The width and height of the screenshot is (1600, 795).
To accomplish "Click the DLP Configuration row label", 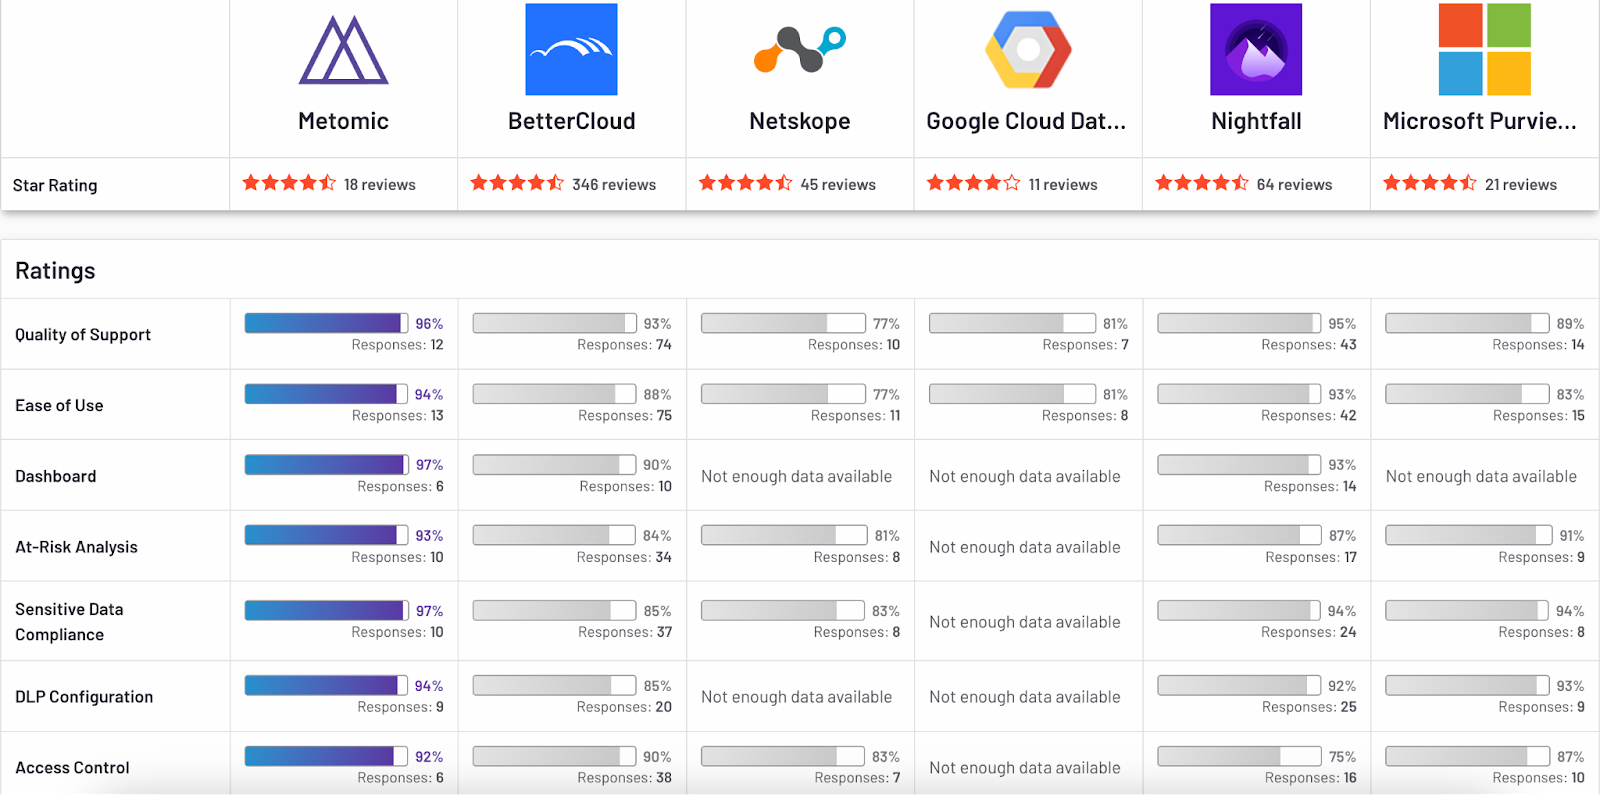I will click(84, 696).
